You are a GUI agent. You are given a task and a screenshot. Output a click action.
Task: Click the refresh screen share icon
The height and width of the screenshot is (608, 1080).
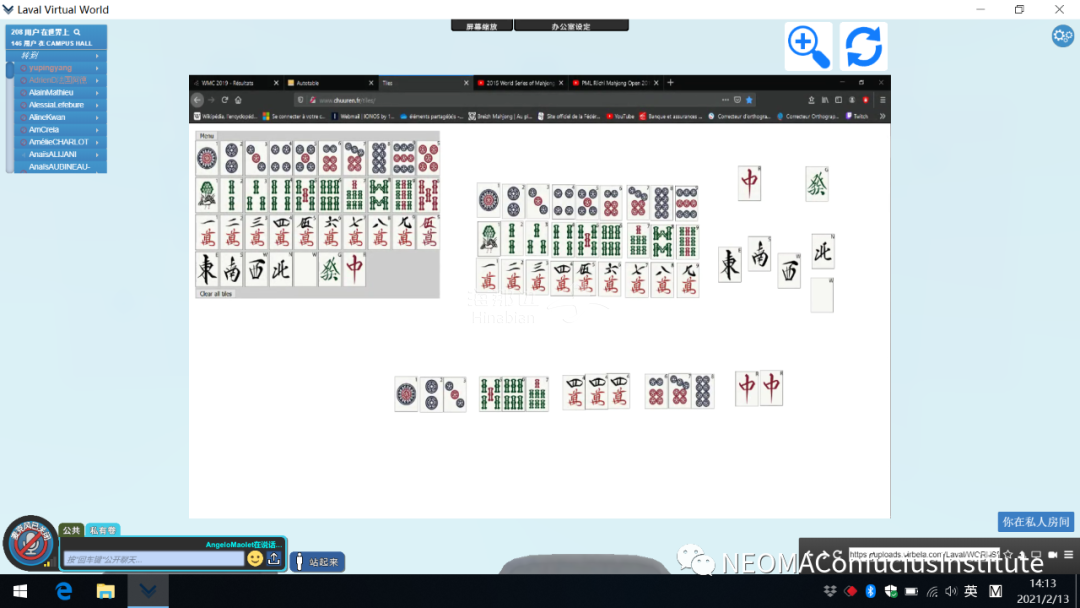(x=863, y=46)
